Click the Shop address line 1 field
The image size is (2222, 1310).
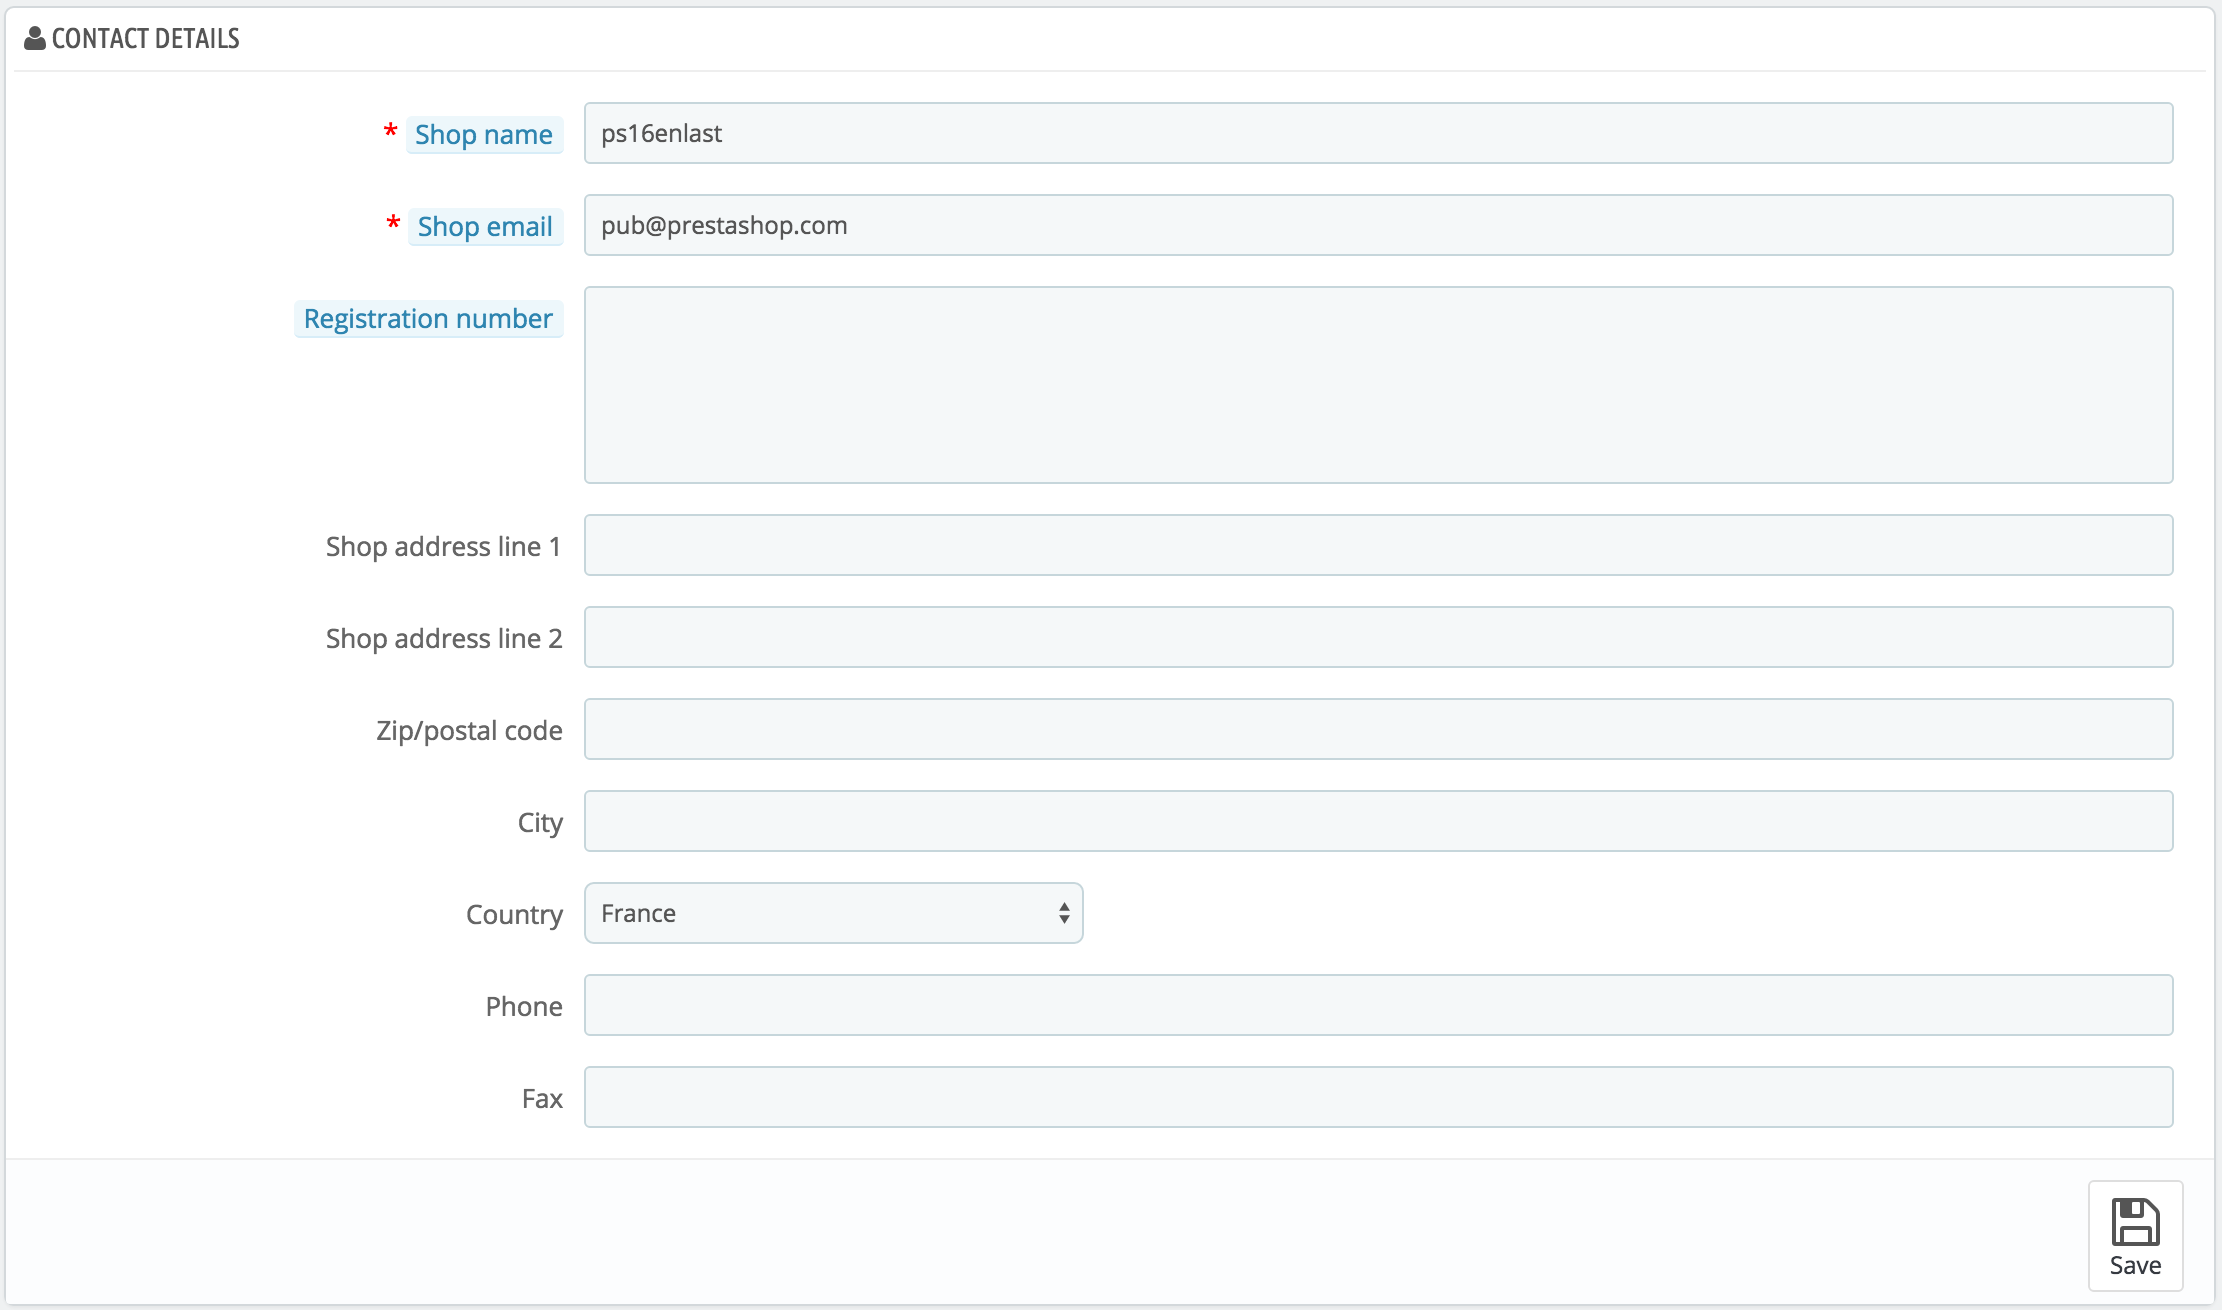click(1378, 545)
